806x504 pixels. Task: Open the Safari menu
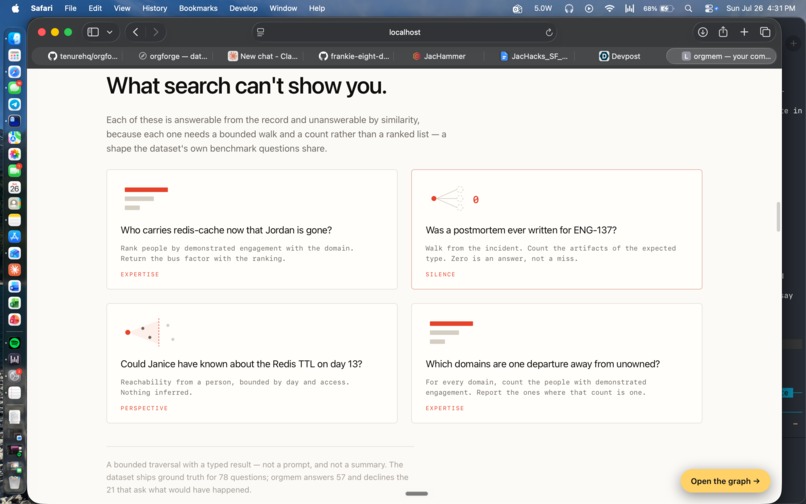point(41,8)
